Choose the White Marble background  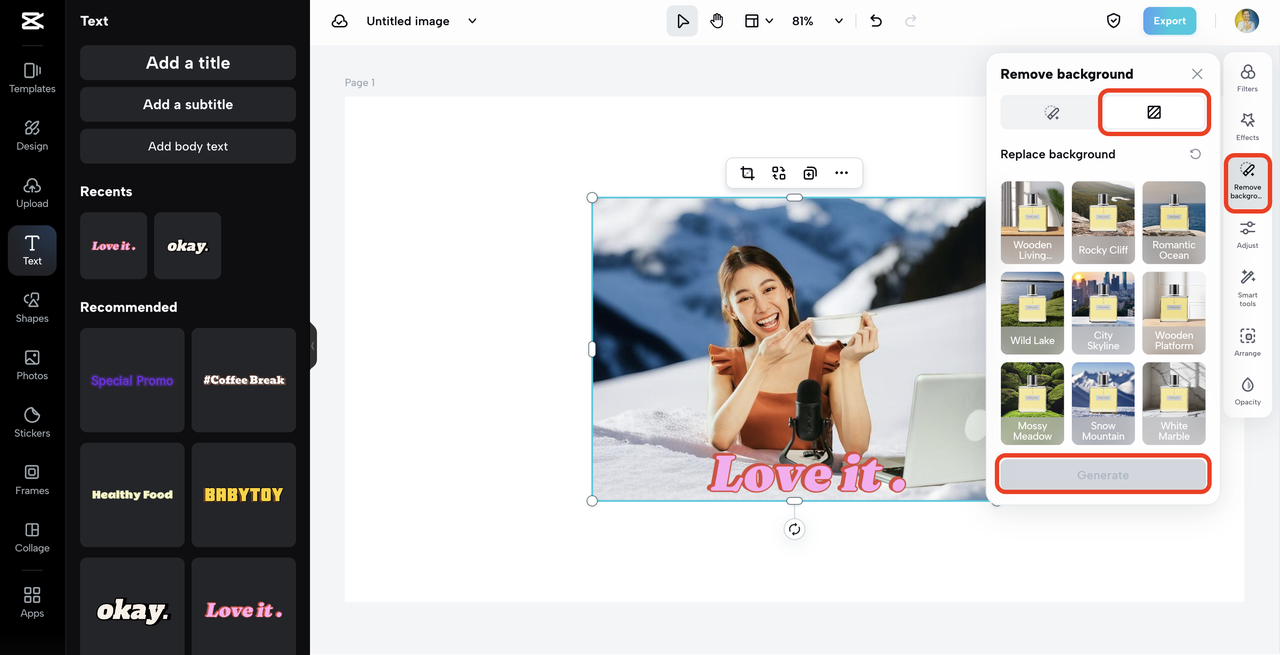tap(1174, 403)
